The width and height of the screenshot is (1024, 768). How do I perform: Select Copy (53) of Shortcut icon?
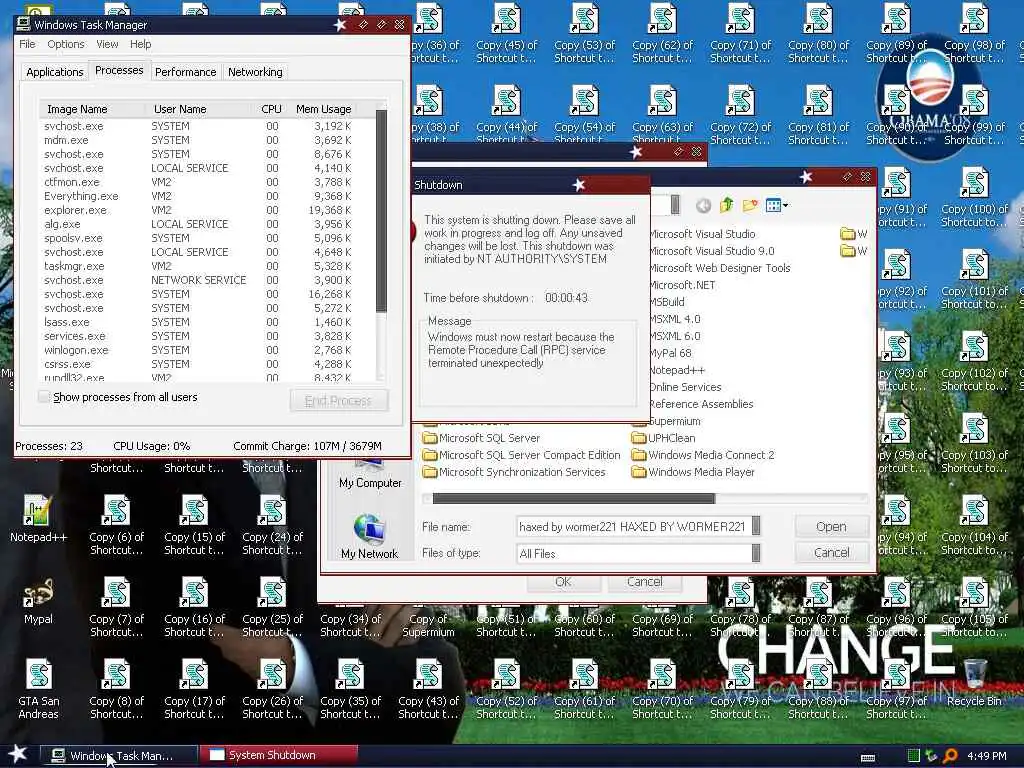[584, 33]
